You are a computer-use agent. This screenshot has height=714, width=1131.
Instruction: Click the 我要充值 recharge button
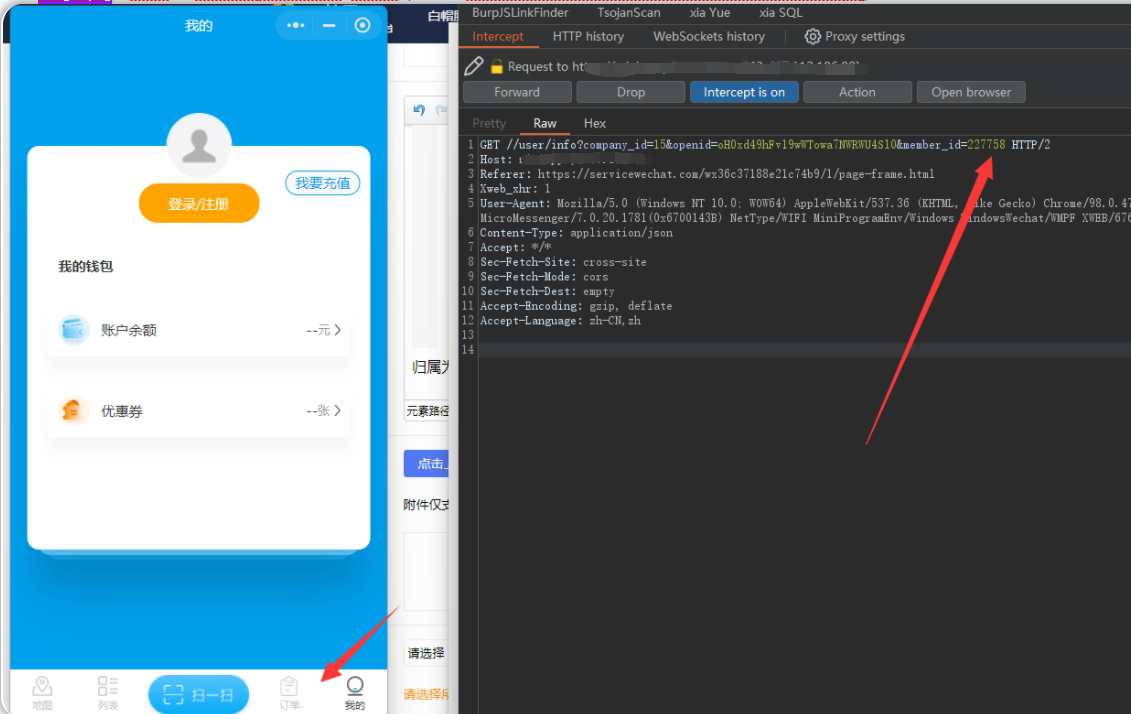[x=322, y=183]
